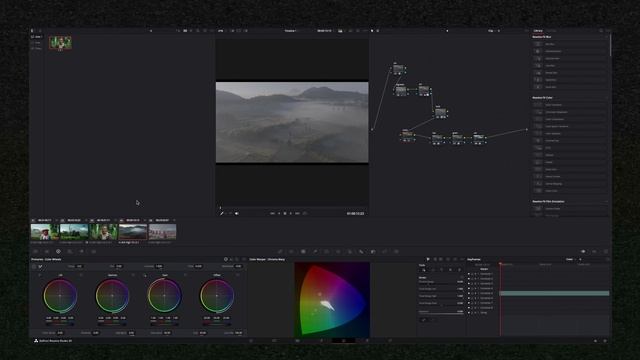The width and height of the screenshot is (640, 360).
Task: Reset the Offset wheel with its reset icon
Action: click(x=238, y=276)
